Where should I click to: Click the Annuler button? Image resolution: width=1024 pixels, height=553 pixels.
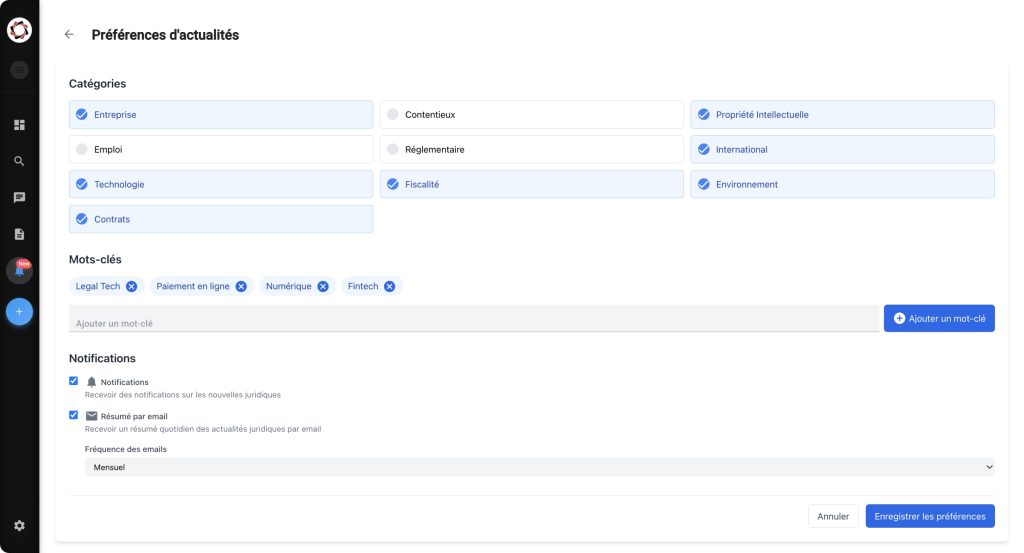pos(832,517)
